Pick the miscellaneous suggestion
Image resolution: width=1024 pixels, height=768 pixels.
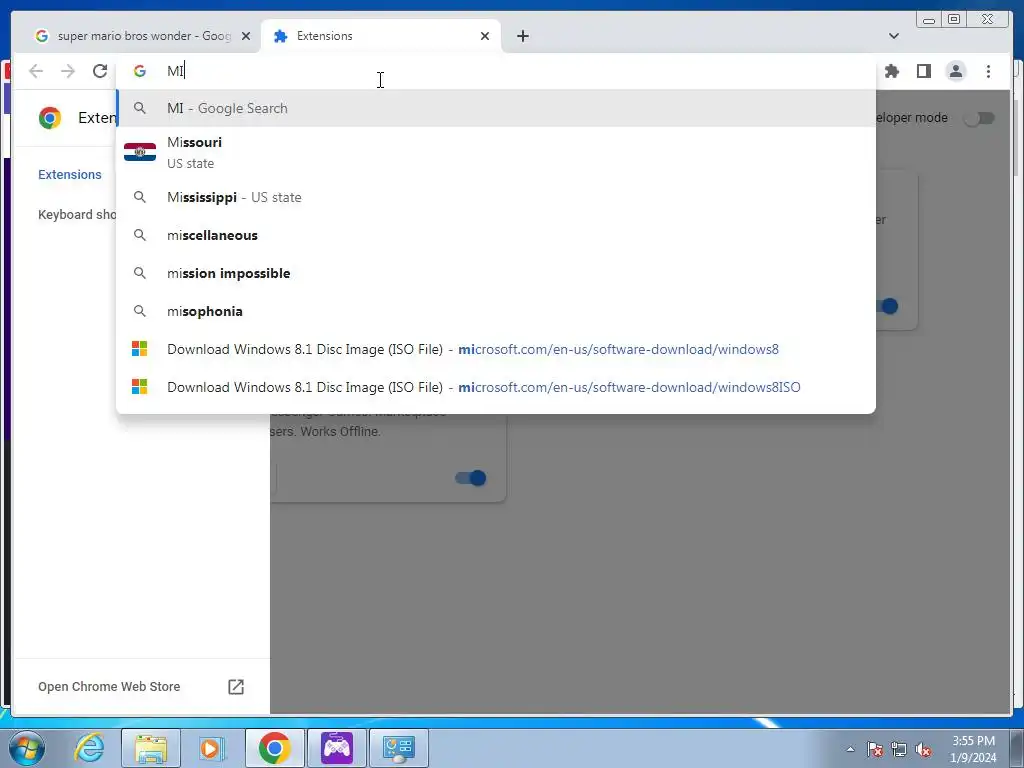coord(496,235)
